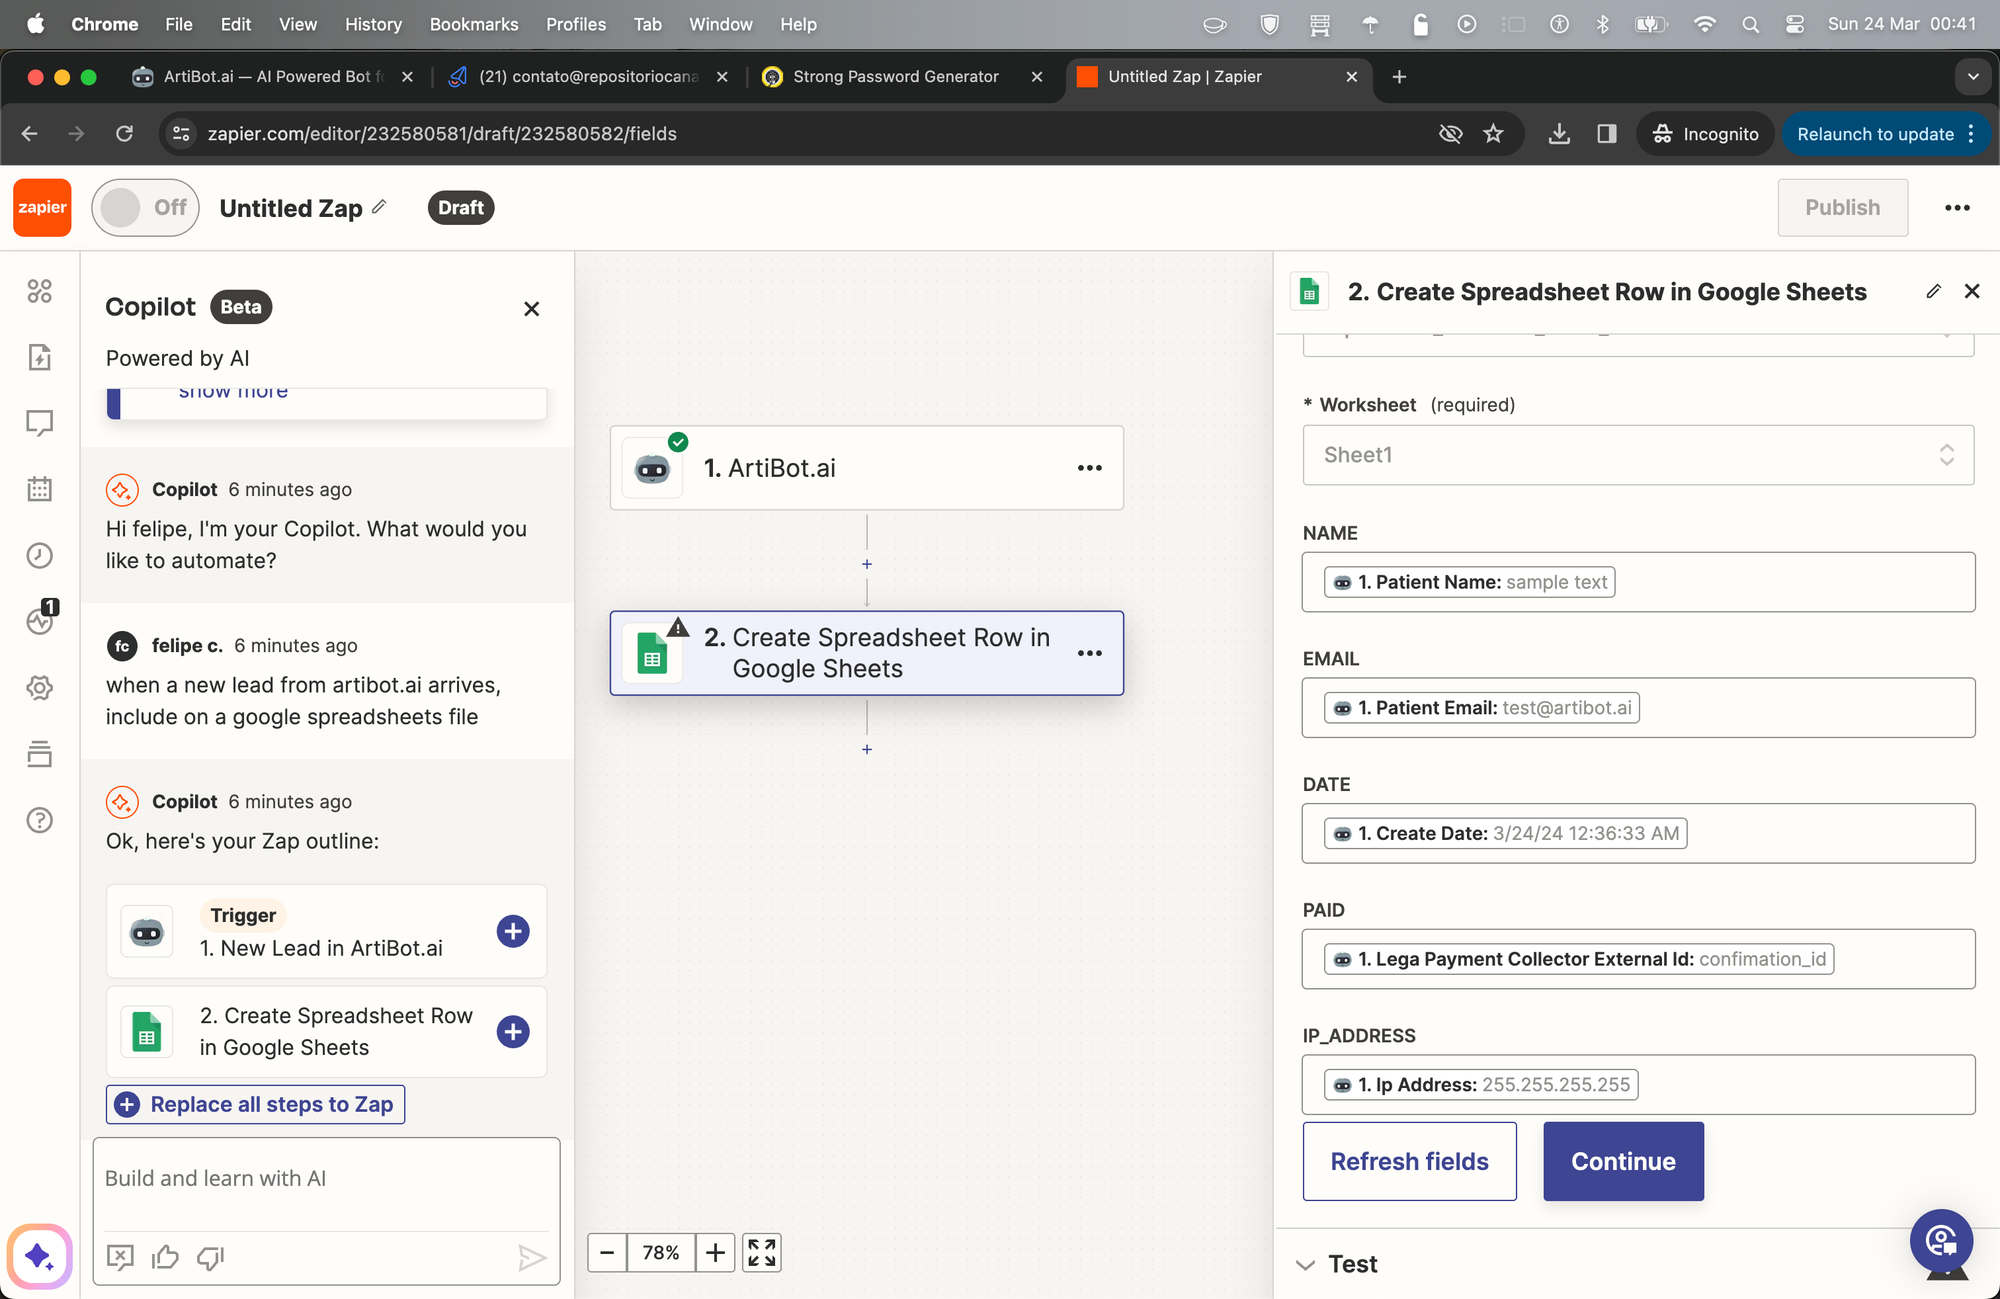
Task: Click the Zapier home icon in sidebar
Action: [42, 207]
